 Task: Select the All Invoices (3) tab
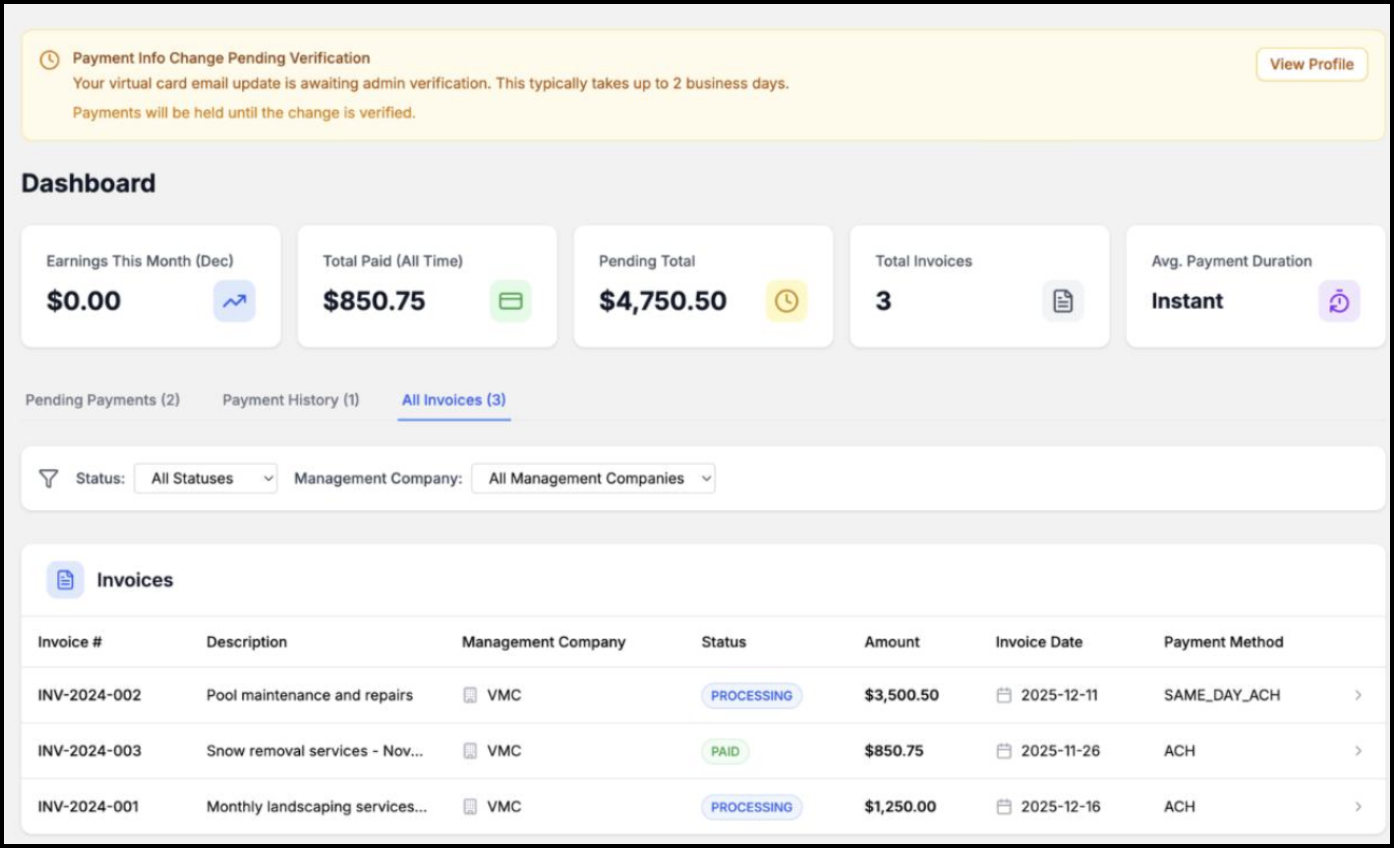pyautogui.click(x=454, y=400)
